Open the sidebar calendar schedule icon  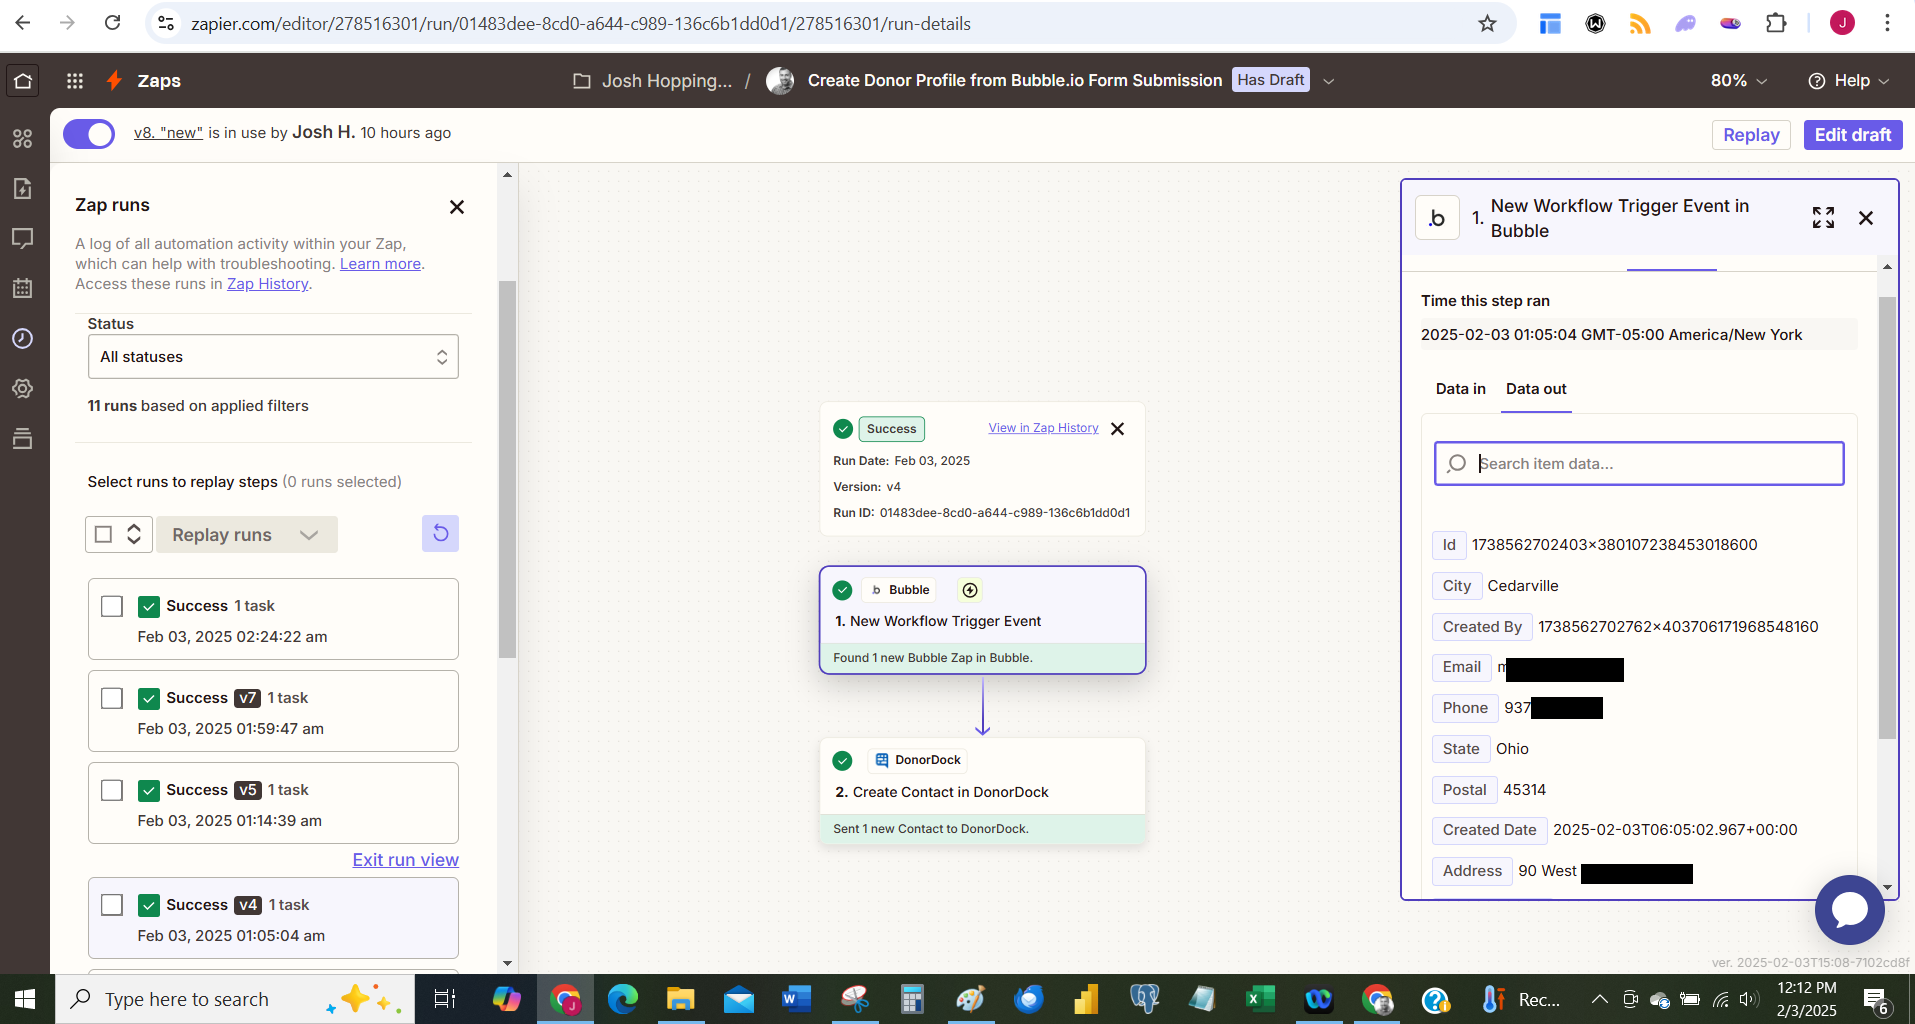[x=22, y=288]
